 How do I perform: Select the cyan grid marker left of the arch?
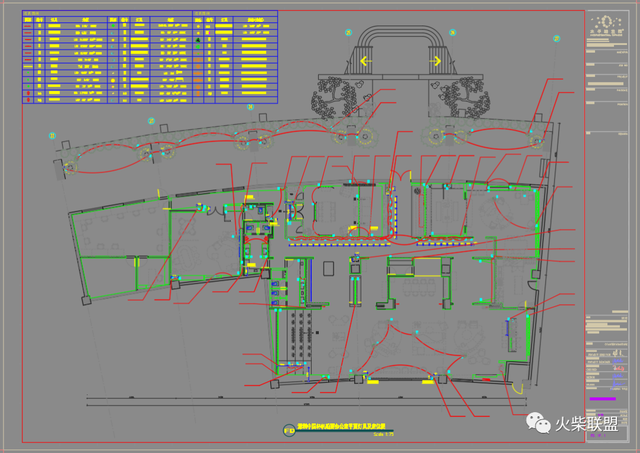point(348,33)
